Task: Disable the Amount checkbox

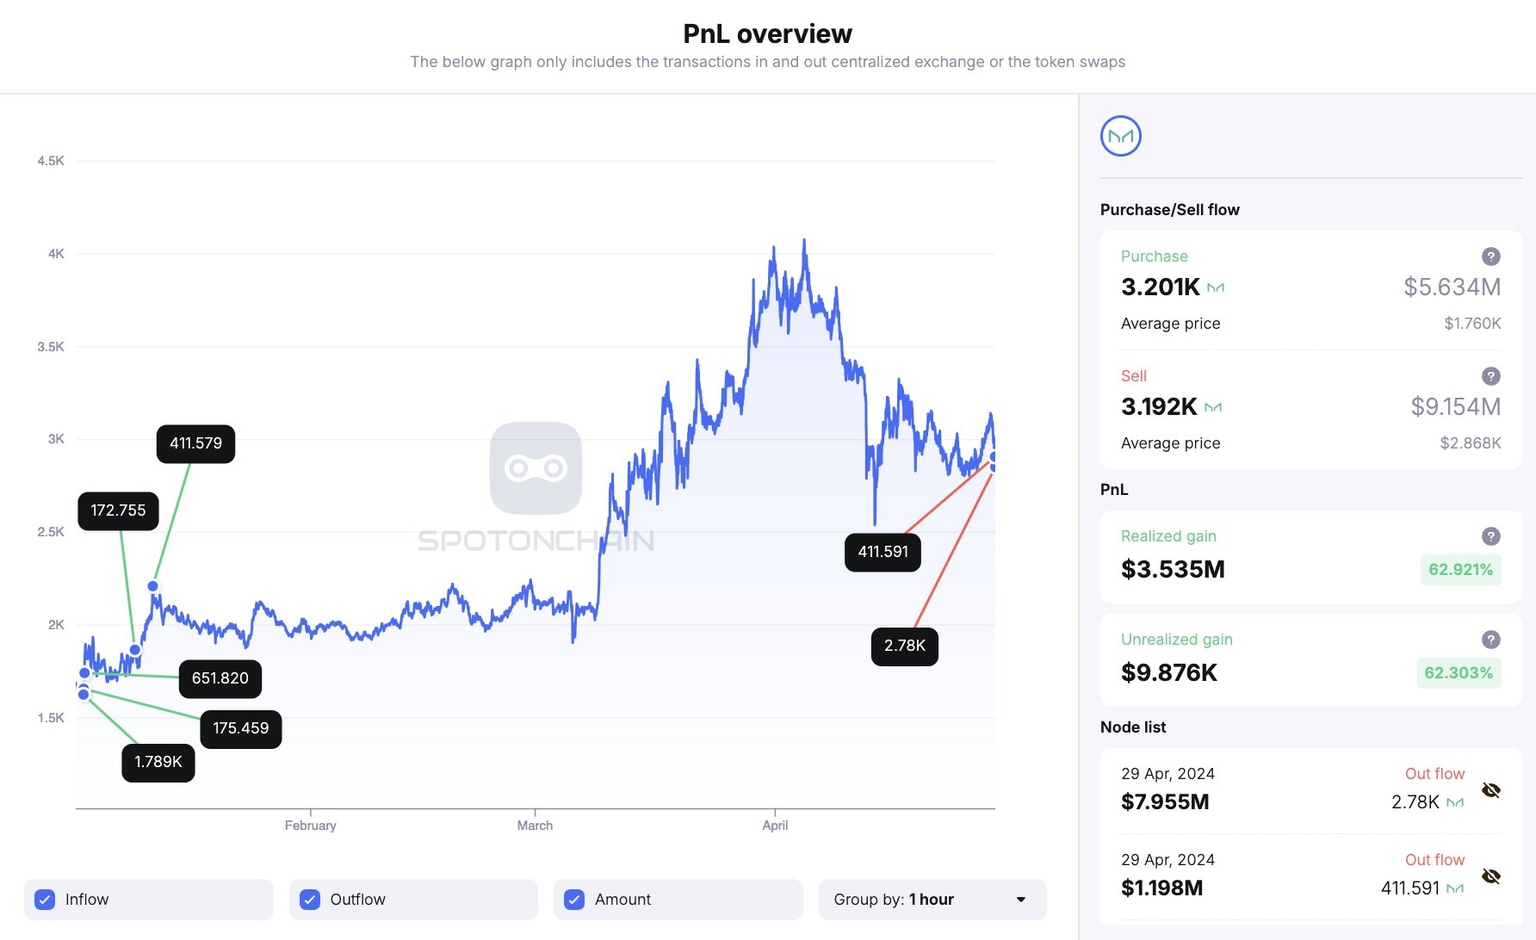Action: pos(574,899)
